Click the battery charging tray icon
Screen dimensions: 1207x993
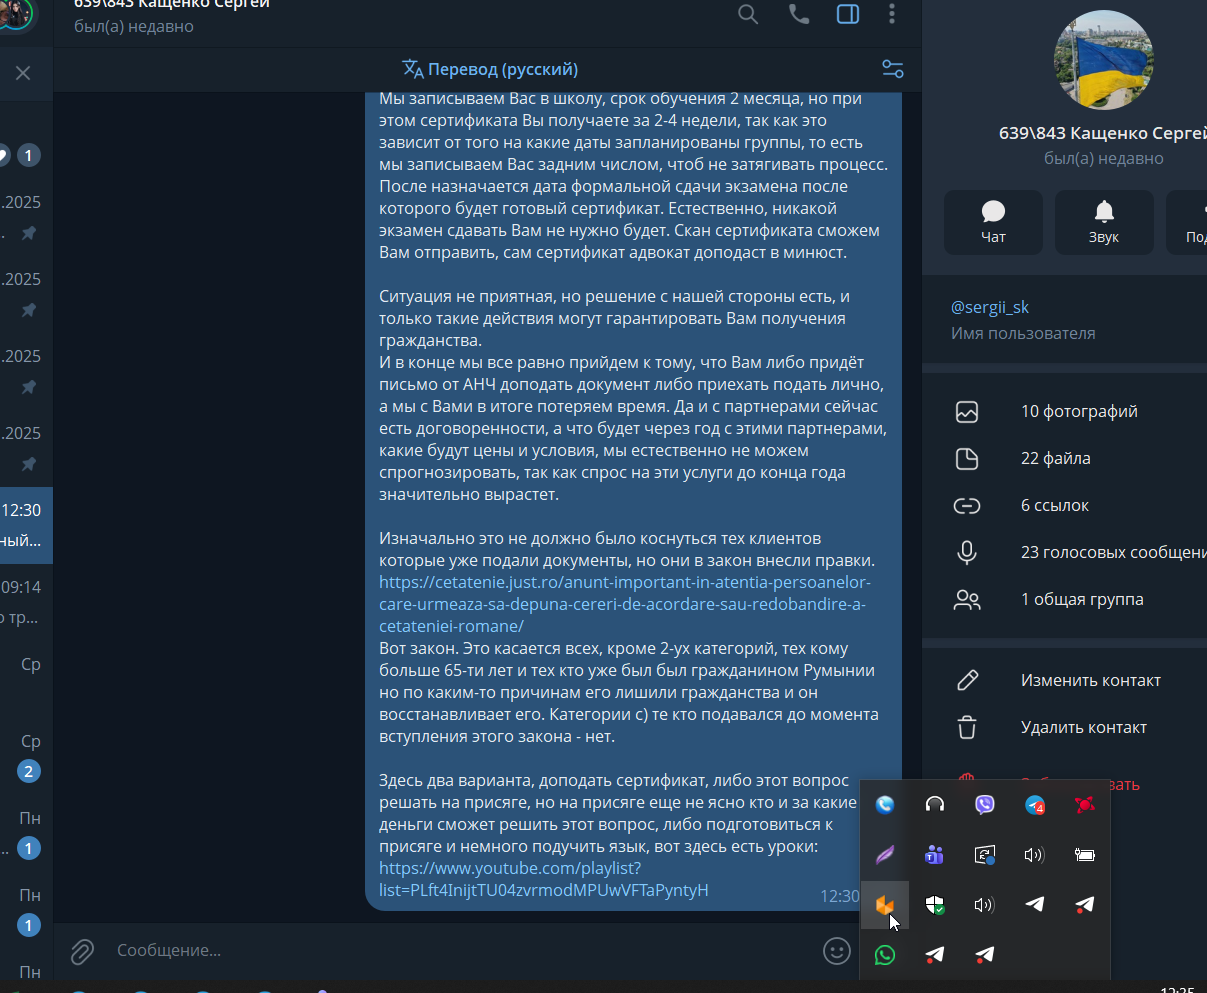coord(1085,854)
